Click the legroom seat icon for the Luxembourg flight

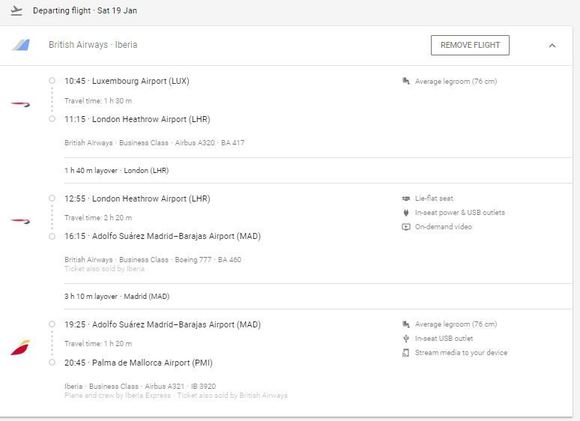click(406, 81)
